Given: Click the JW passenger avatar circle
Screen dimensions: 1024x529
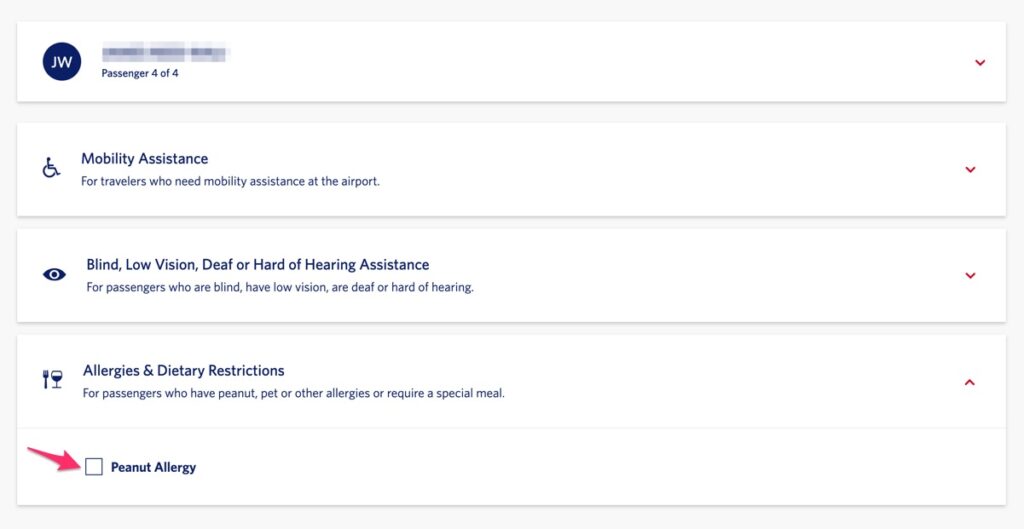Looking at the screenshot, I should tap(62, 62).
